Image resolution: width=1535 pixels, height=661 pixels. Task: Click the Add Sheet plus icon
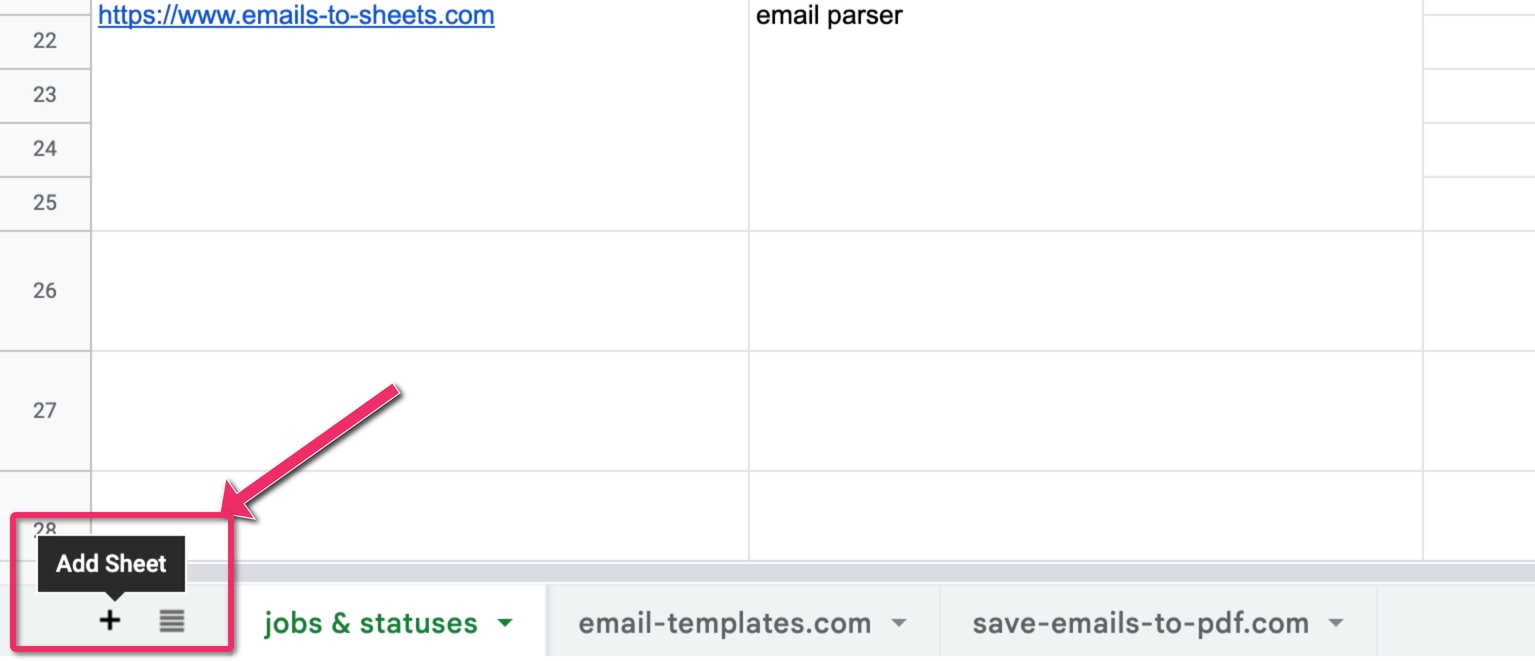(x=110, y=621)
